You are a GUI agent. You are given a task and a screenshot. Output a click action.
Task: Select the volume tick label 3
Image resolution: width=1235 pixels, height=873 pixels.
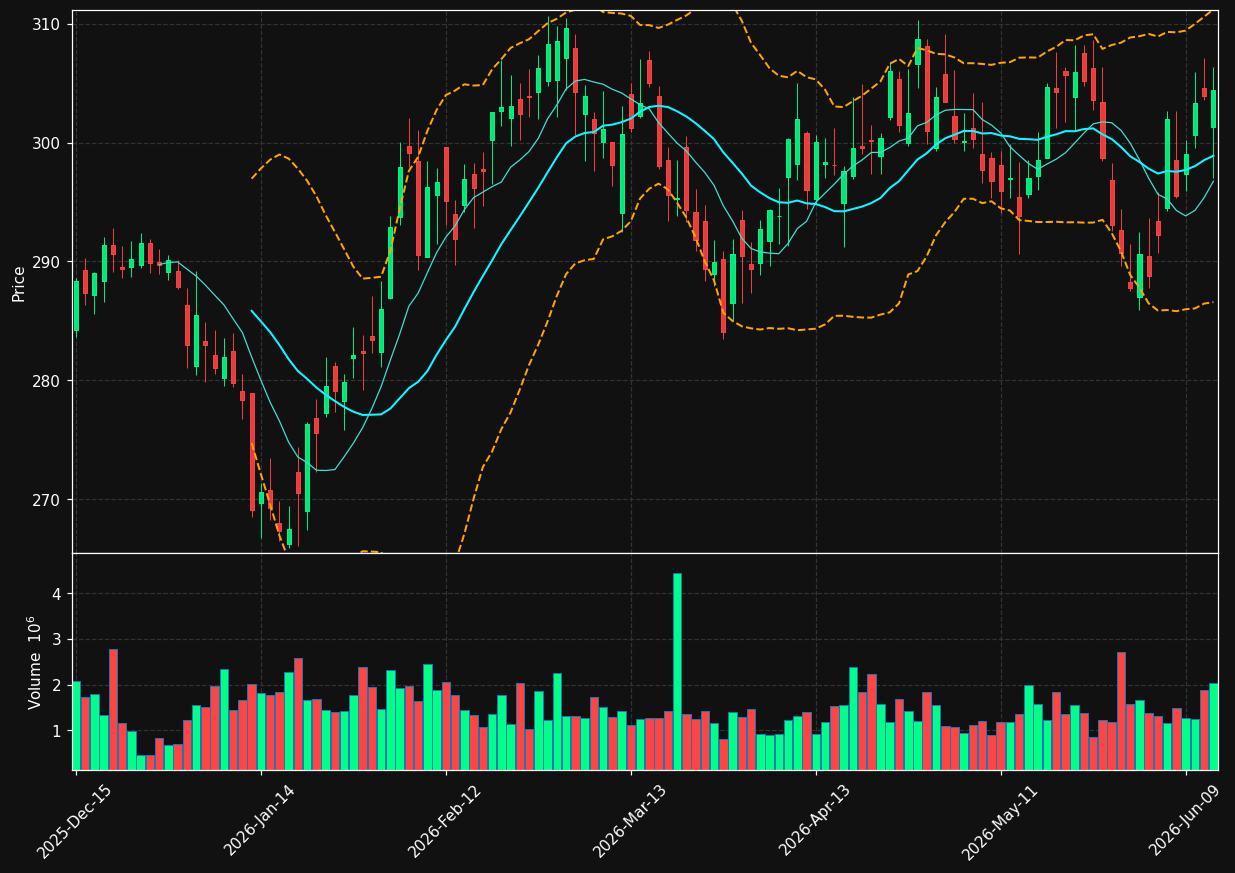[57, 640]
